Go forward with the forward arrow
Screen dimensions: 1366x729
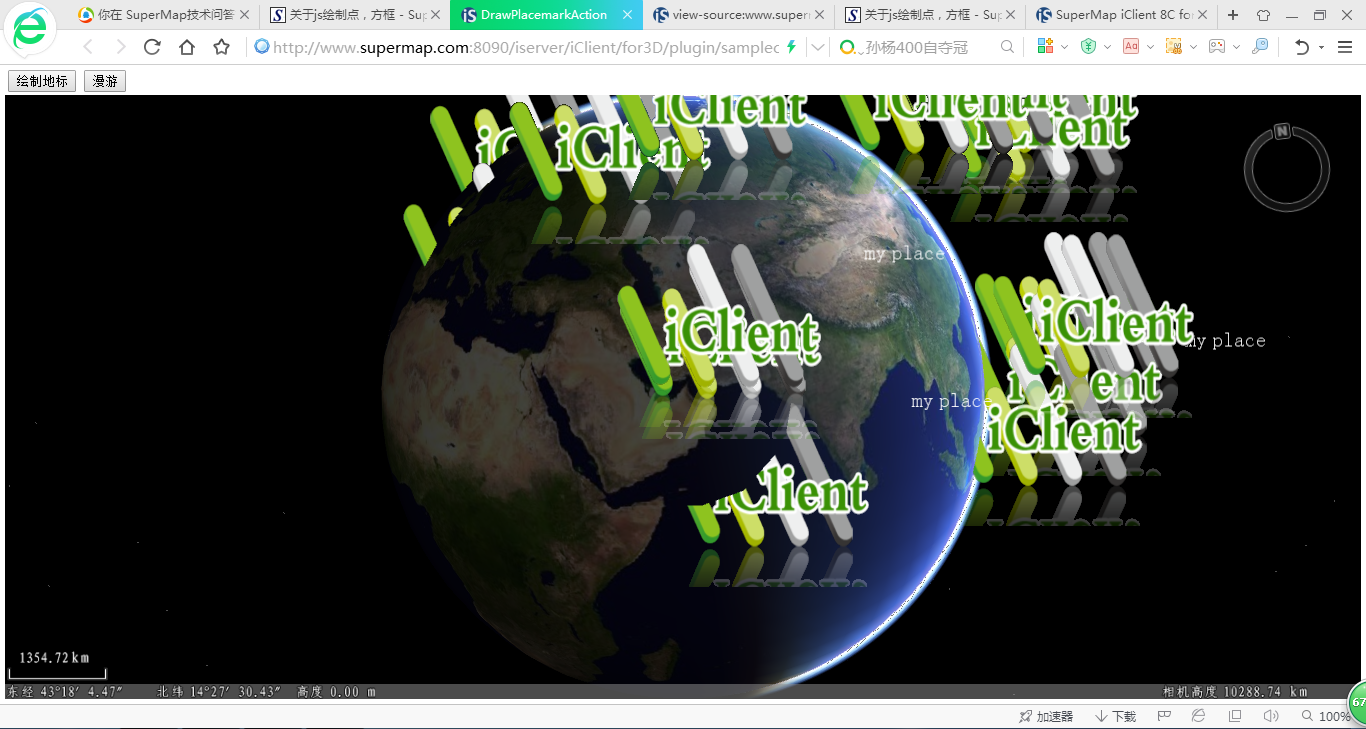pyautogui.click(x=120, y=47)
